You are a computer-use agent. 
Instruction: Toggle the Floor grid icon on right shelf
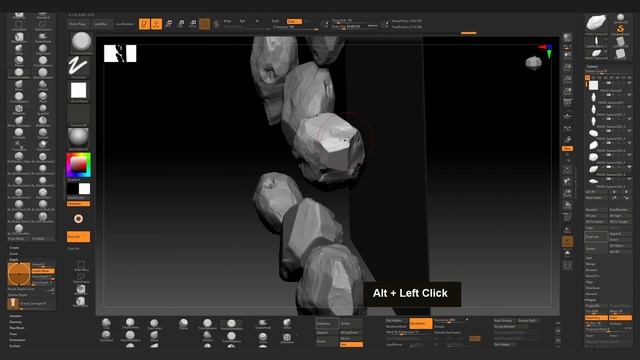(567, 116)
